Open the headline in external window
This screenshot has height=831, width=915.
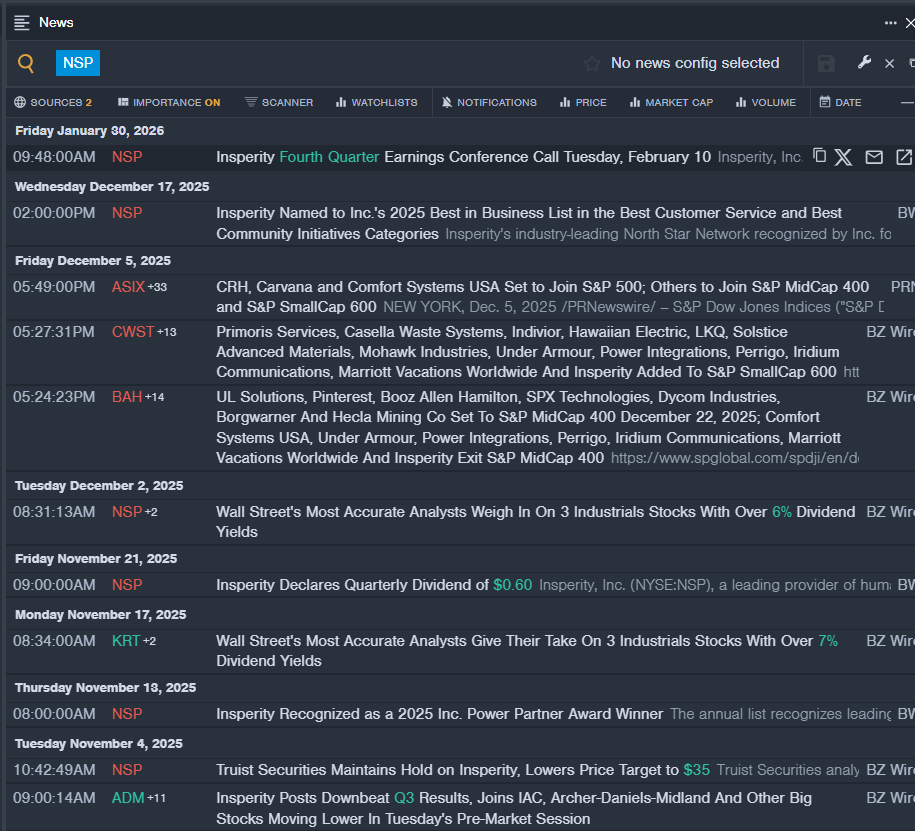(x=903, y=157)
